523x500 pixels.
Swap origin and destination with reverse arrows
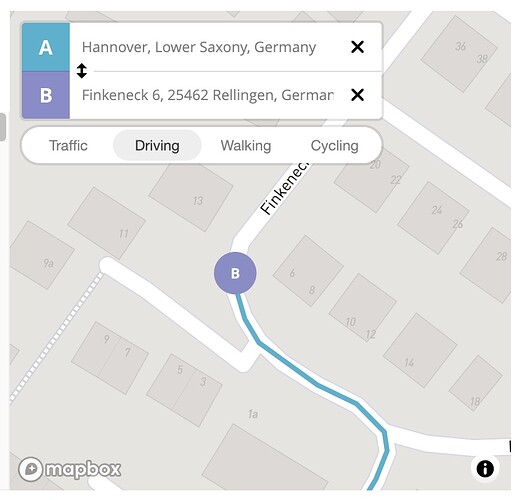[x=82, y=71]
